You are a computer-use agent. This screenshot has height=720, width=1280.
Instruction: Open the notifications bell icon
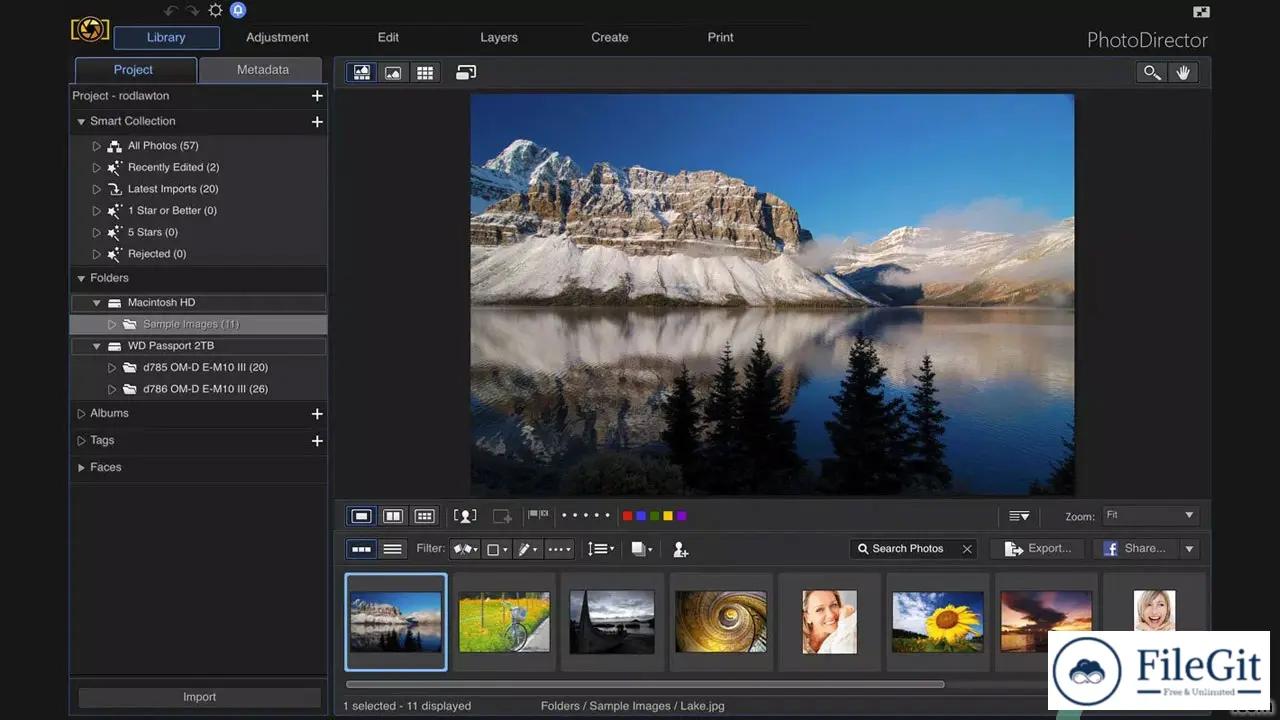(238, 11)
